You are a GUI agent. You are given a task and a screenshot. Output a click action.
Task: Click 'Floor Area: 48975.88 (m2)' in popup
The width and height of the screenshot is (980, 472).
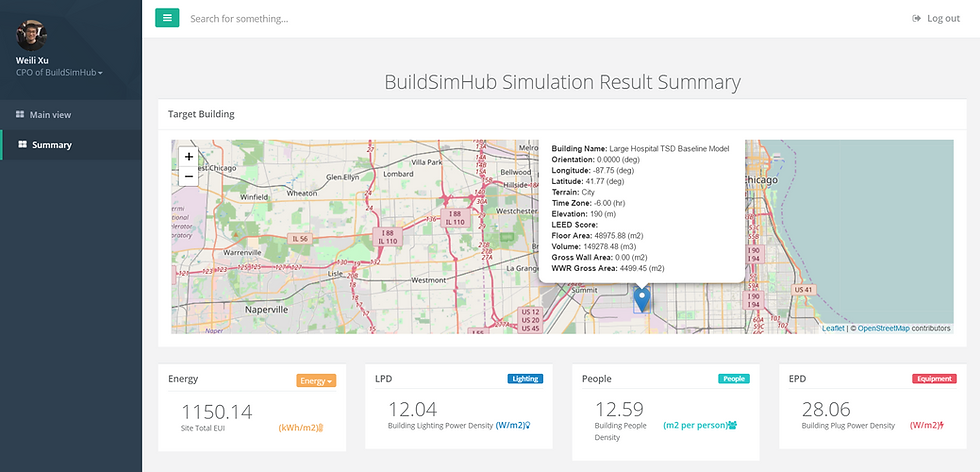pyautogui.click(x=598, y=235)
